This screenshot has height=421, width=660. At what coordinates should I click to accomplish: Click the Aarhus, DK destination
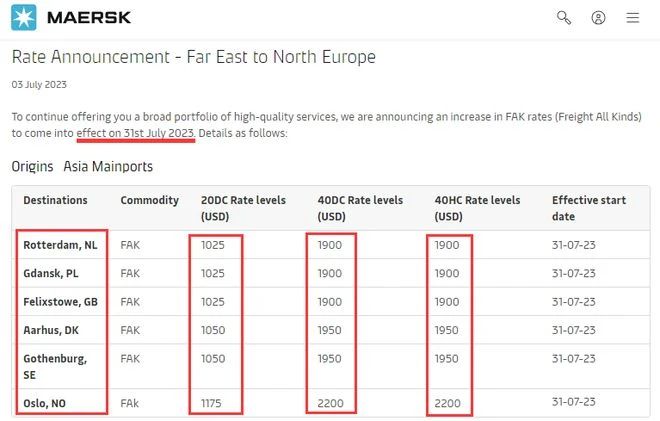[51, 330]
